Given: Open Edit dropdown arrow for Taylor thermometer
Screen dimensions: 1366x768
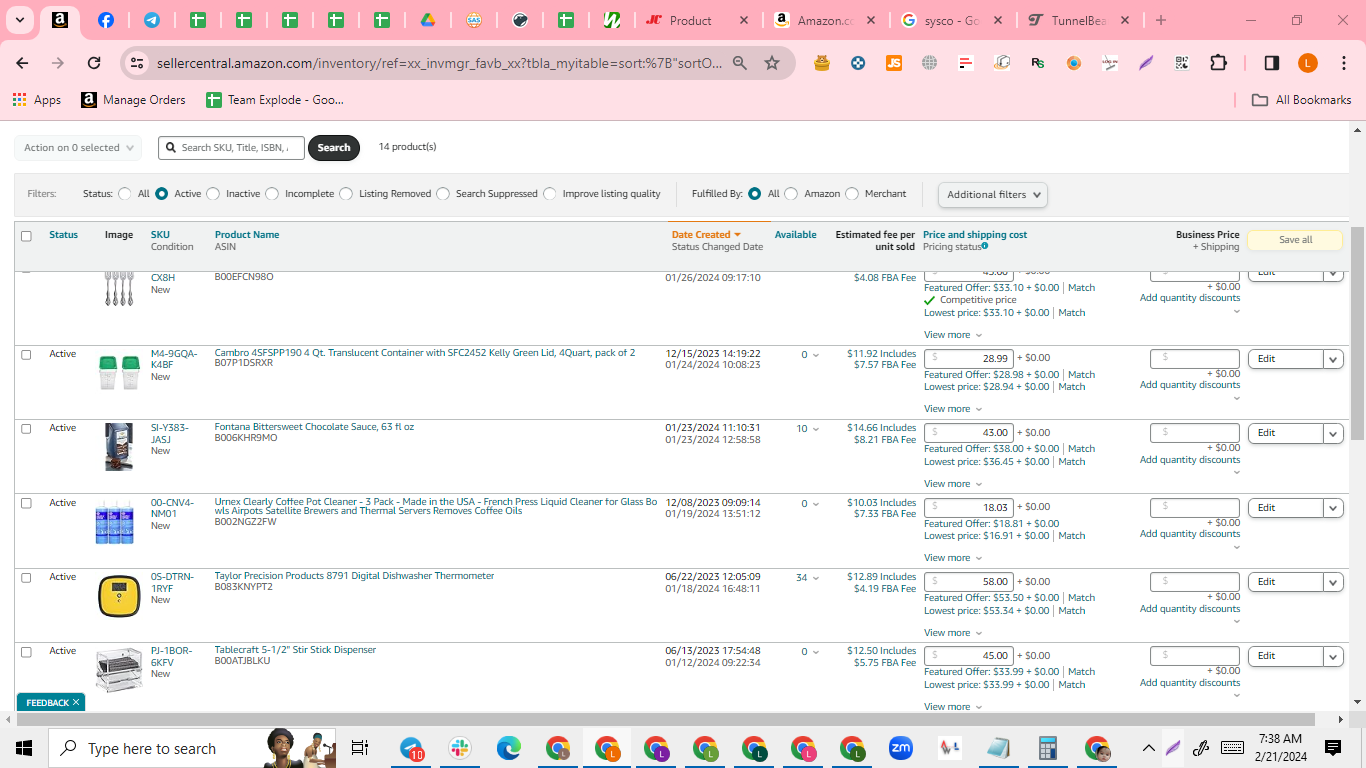Looking at the screenshot, I should [x=1332, y=582].
